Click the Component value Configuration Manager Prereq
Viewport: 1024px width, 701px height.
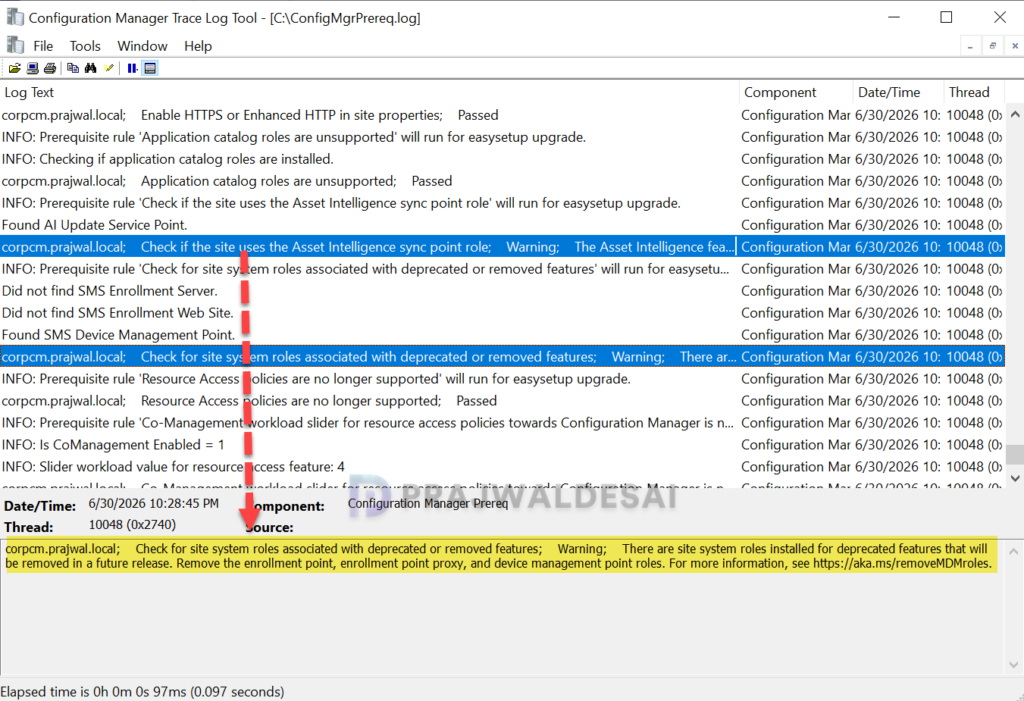tap(428, 503)
